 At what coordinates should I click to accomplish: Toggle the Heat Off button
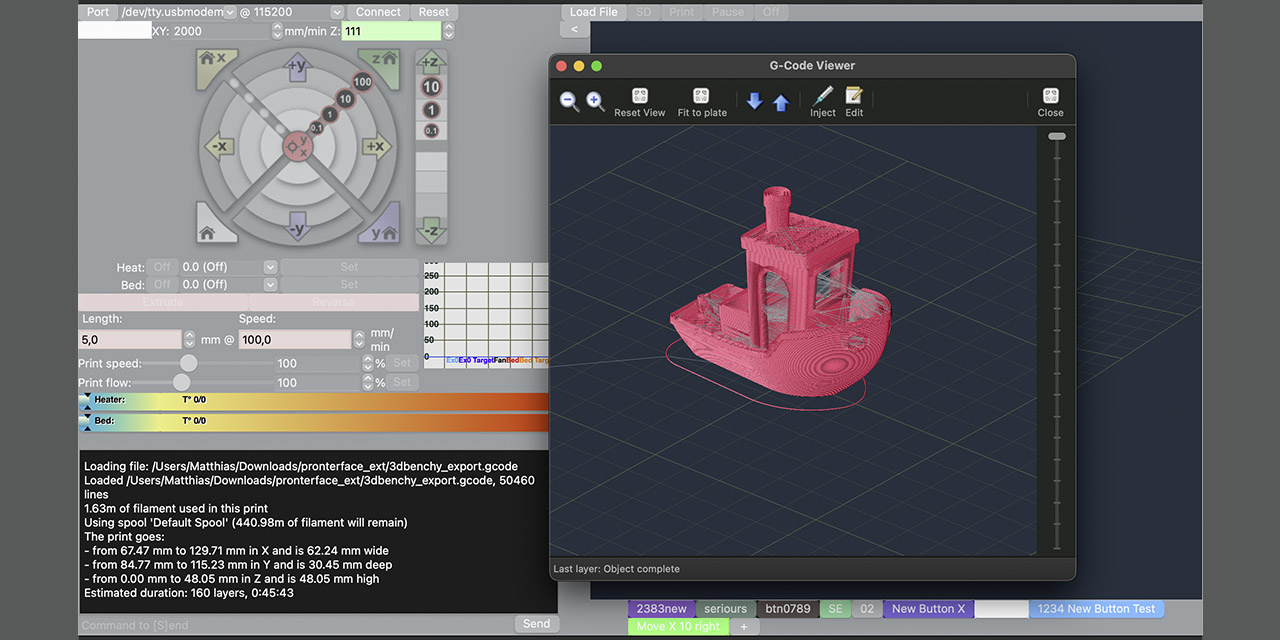161,267
